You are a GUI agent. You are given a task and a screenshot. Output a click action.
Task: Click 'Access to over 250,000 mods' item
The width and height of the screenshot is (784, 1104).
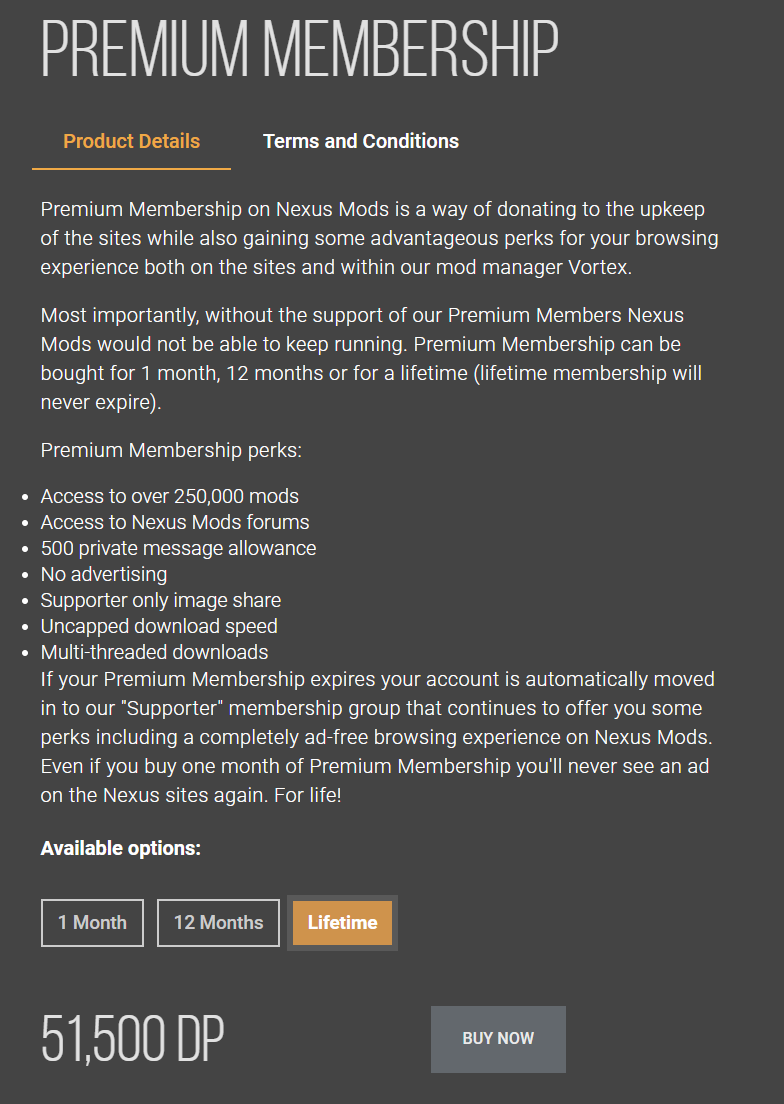coord(170,496)
